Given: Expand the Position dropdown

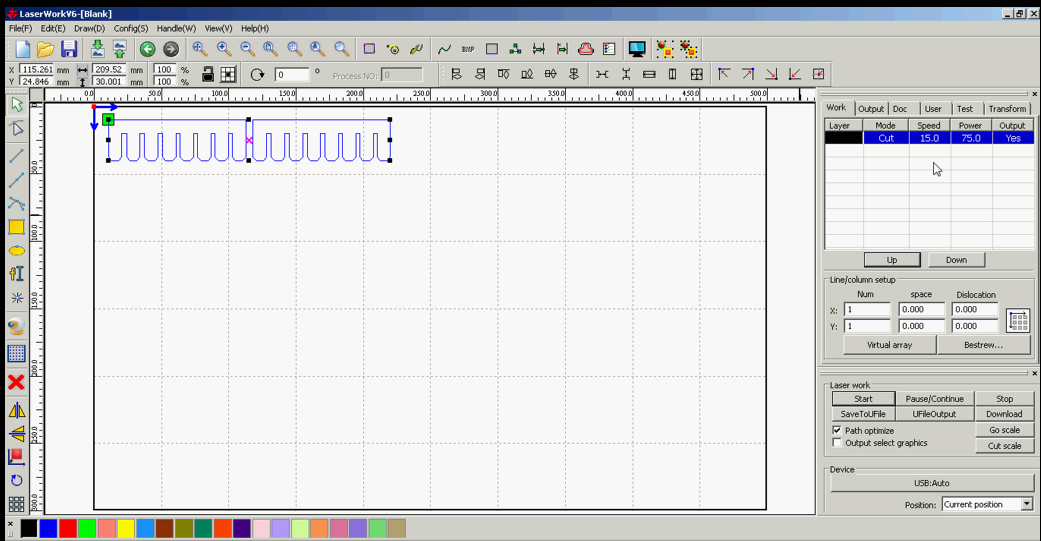Looking at the screenshot, I should [x=1027, y=504].
